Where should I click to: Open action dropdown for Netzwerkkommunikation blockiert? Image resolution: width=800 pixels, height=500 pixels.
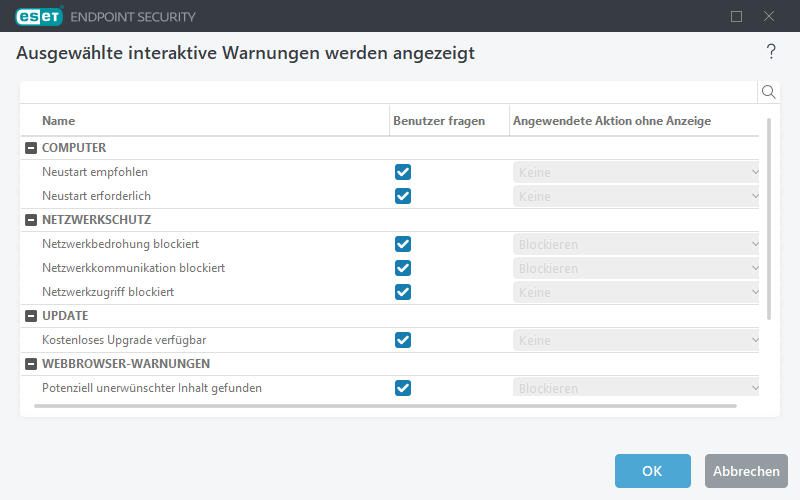(x=636, y=268)
